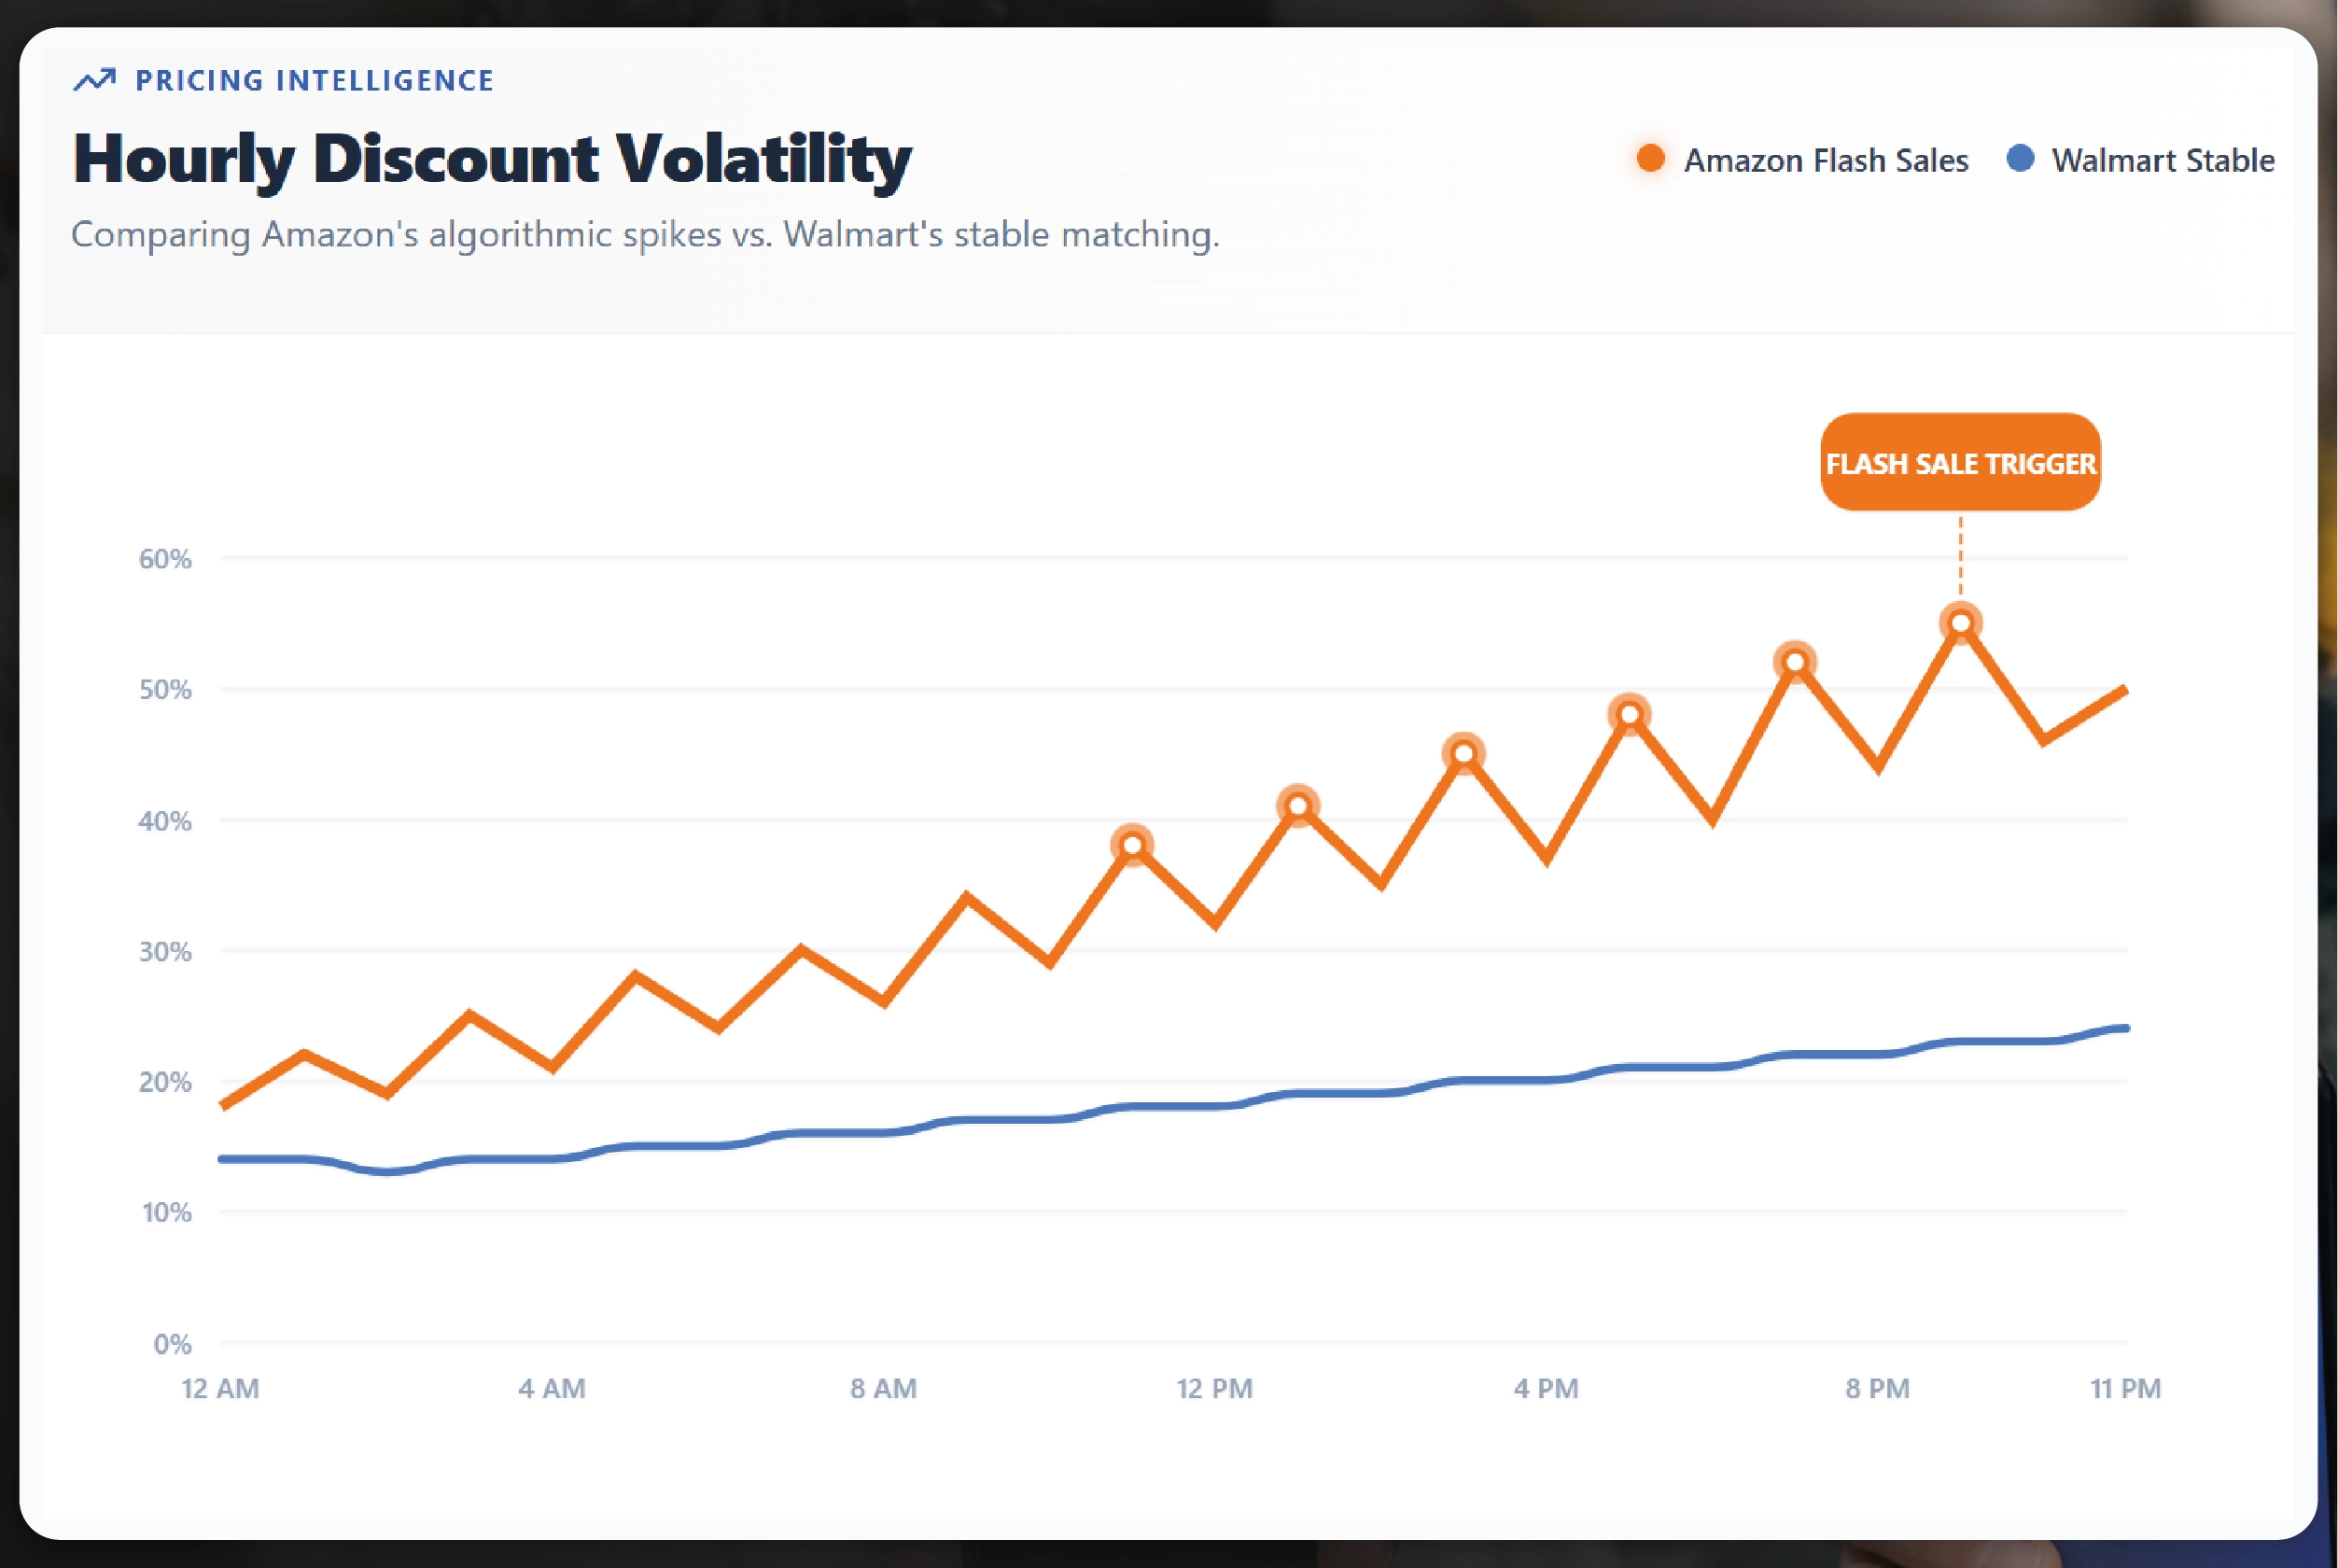This screenshot has height=1568, width=2338.
Task: Toggle the Walmart Stable legend dot
Action: pos(2020,159)
